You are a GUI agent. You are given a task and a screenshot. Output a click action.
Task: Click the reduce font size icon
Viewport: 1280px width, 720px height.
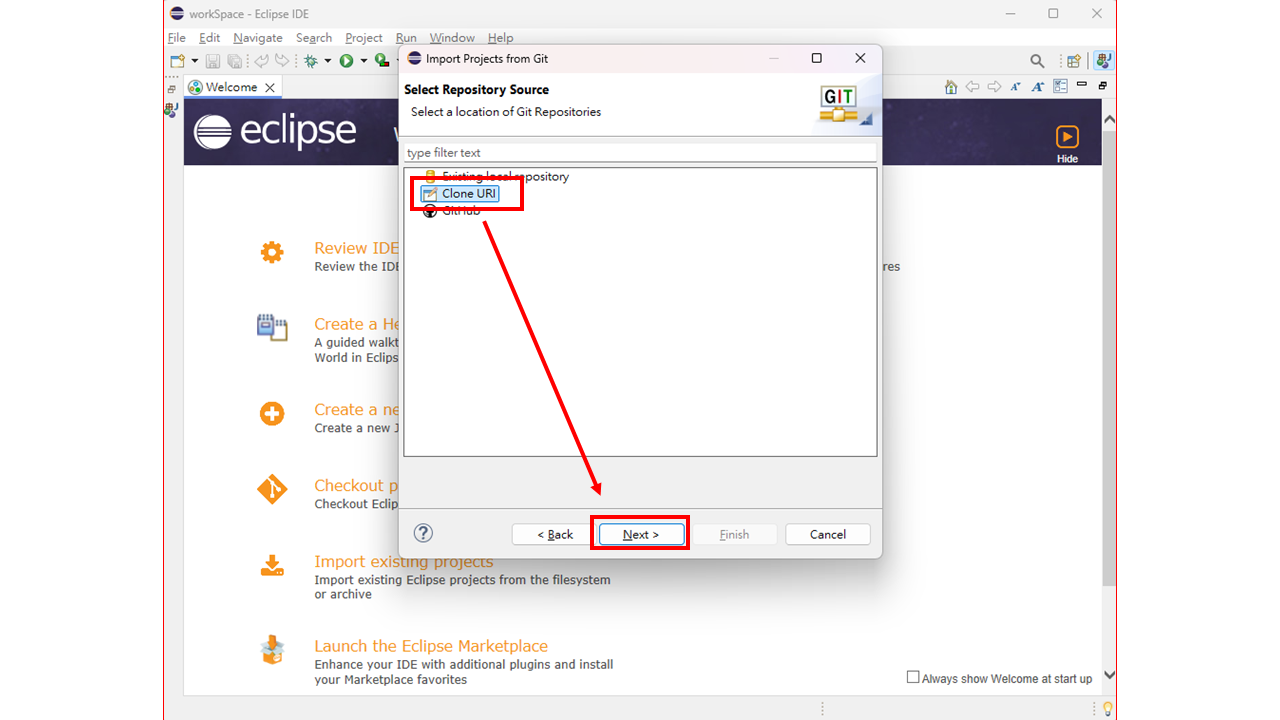1016,87
